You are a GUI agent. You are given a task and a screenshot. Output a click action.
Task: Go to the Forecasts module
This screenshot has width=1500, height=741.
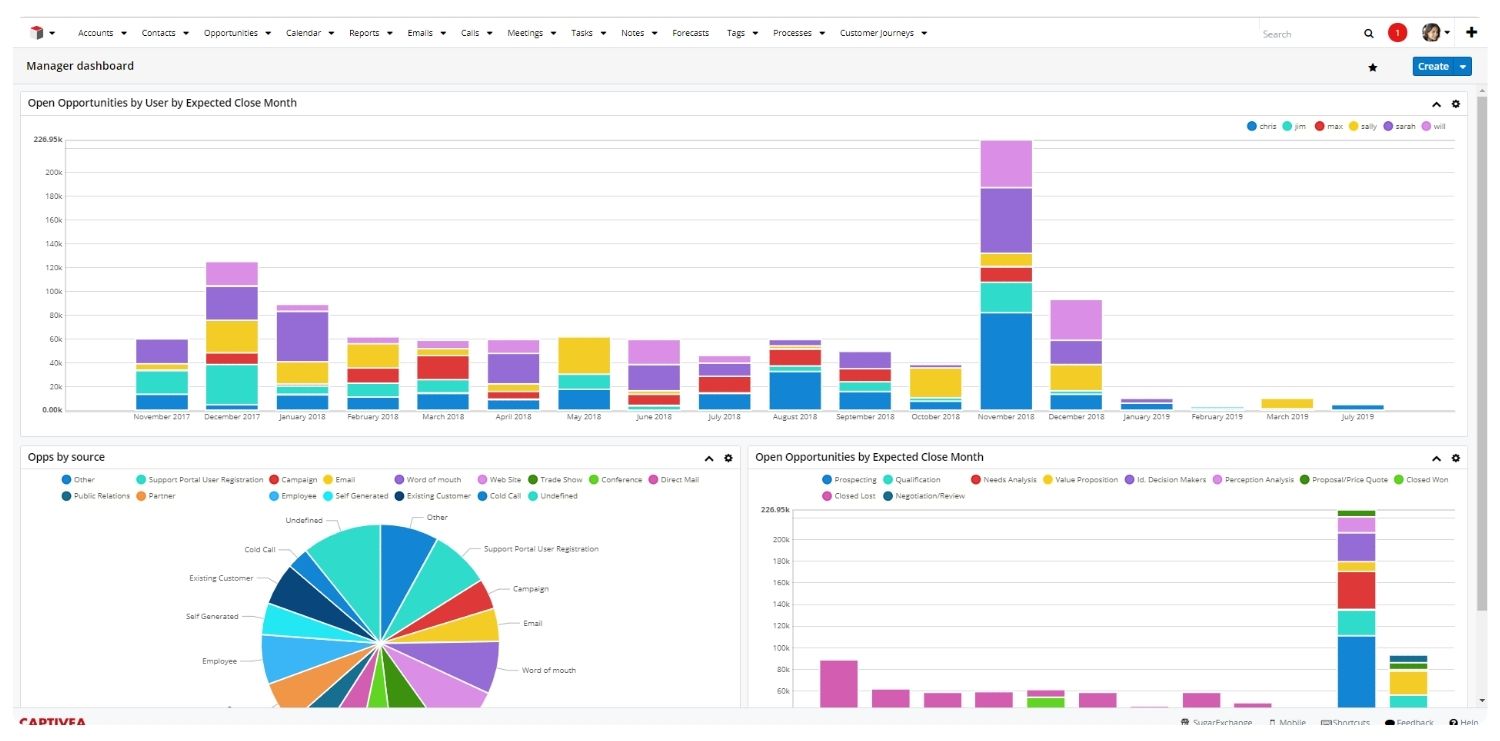[690, 33]
